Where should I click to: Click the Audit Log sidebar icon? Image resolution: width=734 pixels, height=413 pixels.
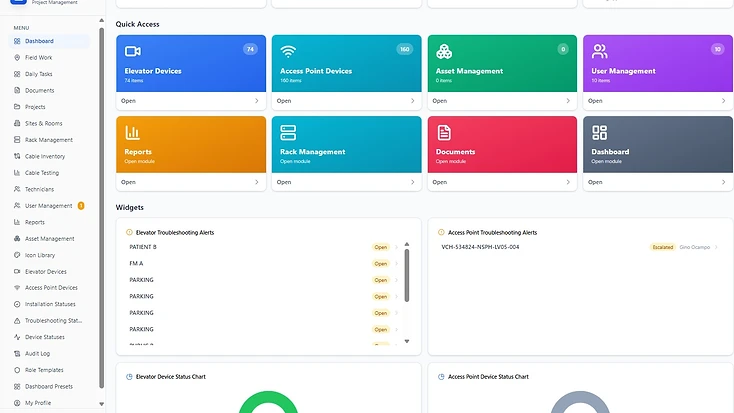pos(17,354)
